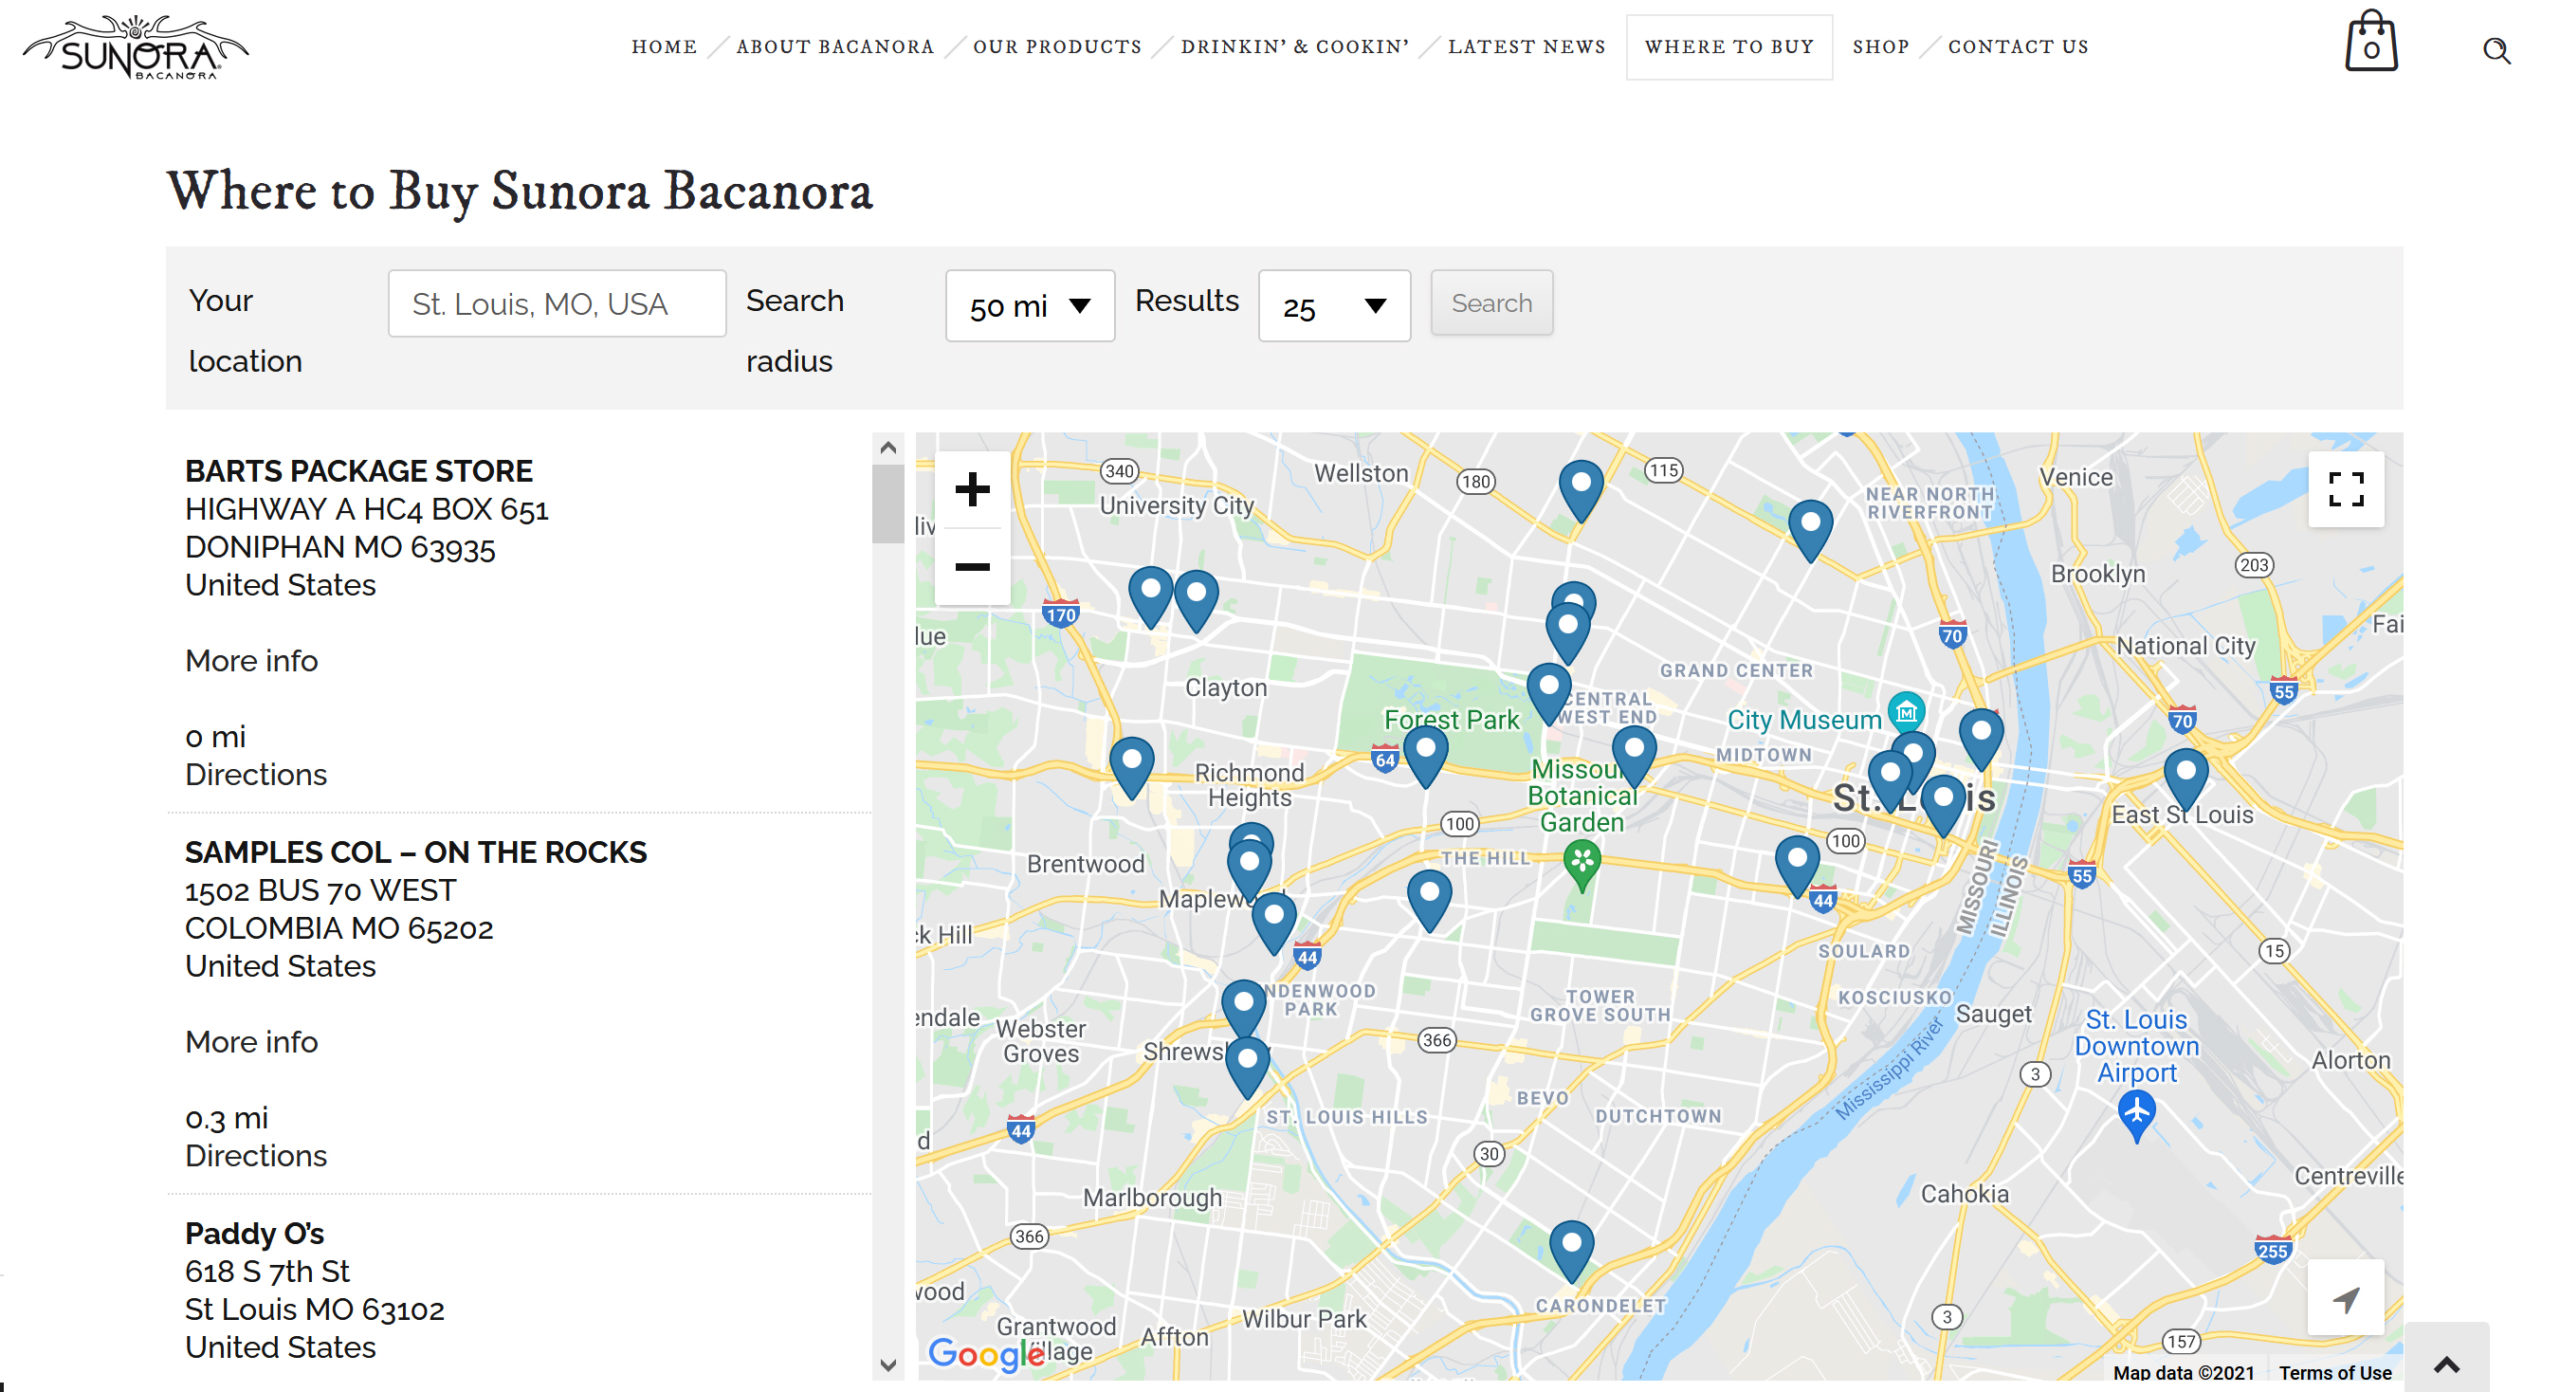
Task: Zoom in on the map
Action: tap(972, 490)
